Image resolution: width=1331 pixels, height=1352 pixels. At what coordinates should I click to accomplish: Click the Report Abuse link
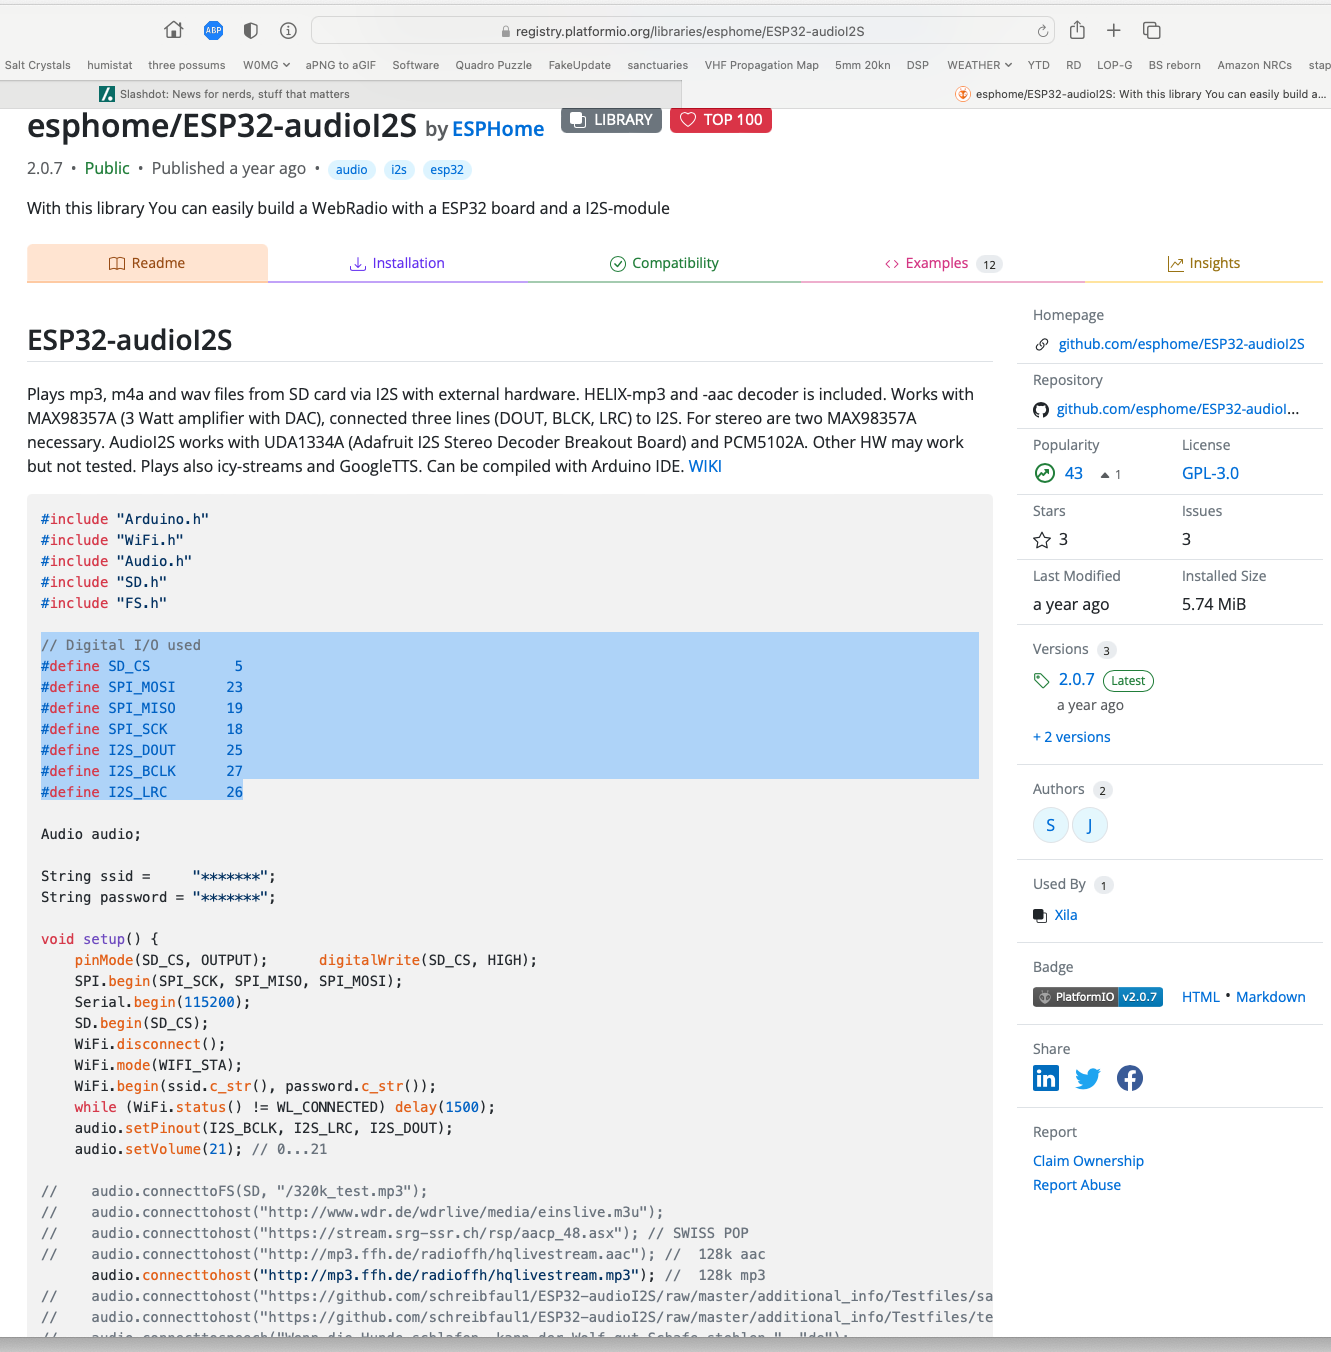[x=1076, y=1185]
